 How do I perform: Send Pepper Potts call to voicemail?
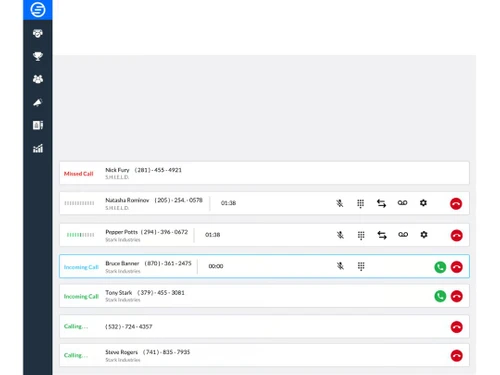pyautogui.click(x=403, y=235)
